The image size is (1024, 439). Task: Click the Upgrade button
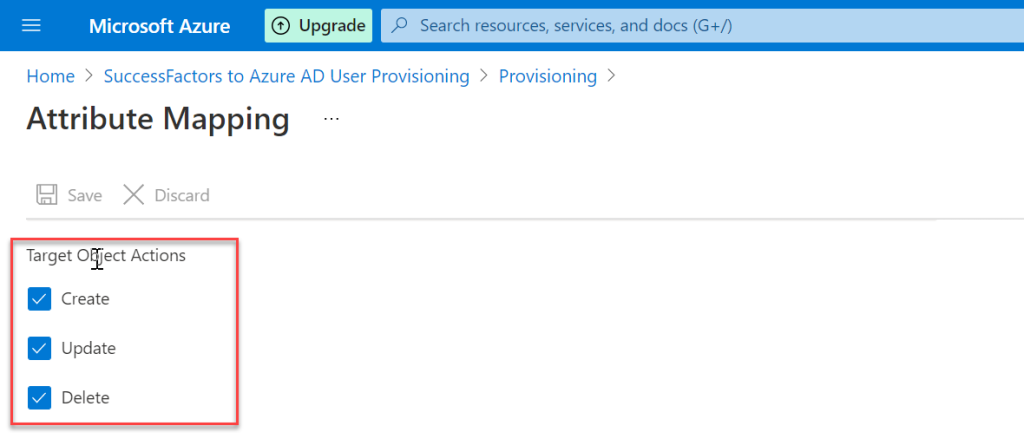tap(318, 26)
